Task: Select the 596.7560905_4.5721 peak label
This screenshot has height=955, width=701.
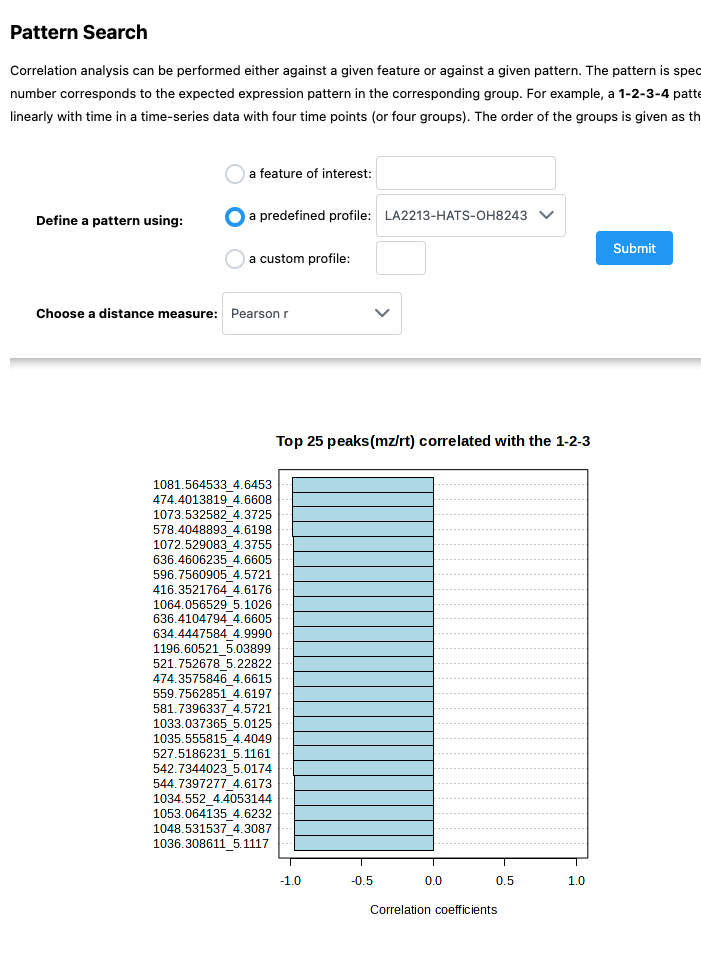Action: [x=212, y=574]
